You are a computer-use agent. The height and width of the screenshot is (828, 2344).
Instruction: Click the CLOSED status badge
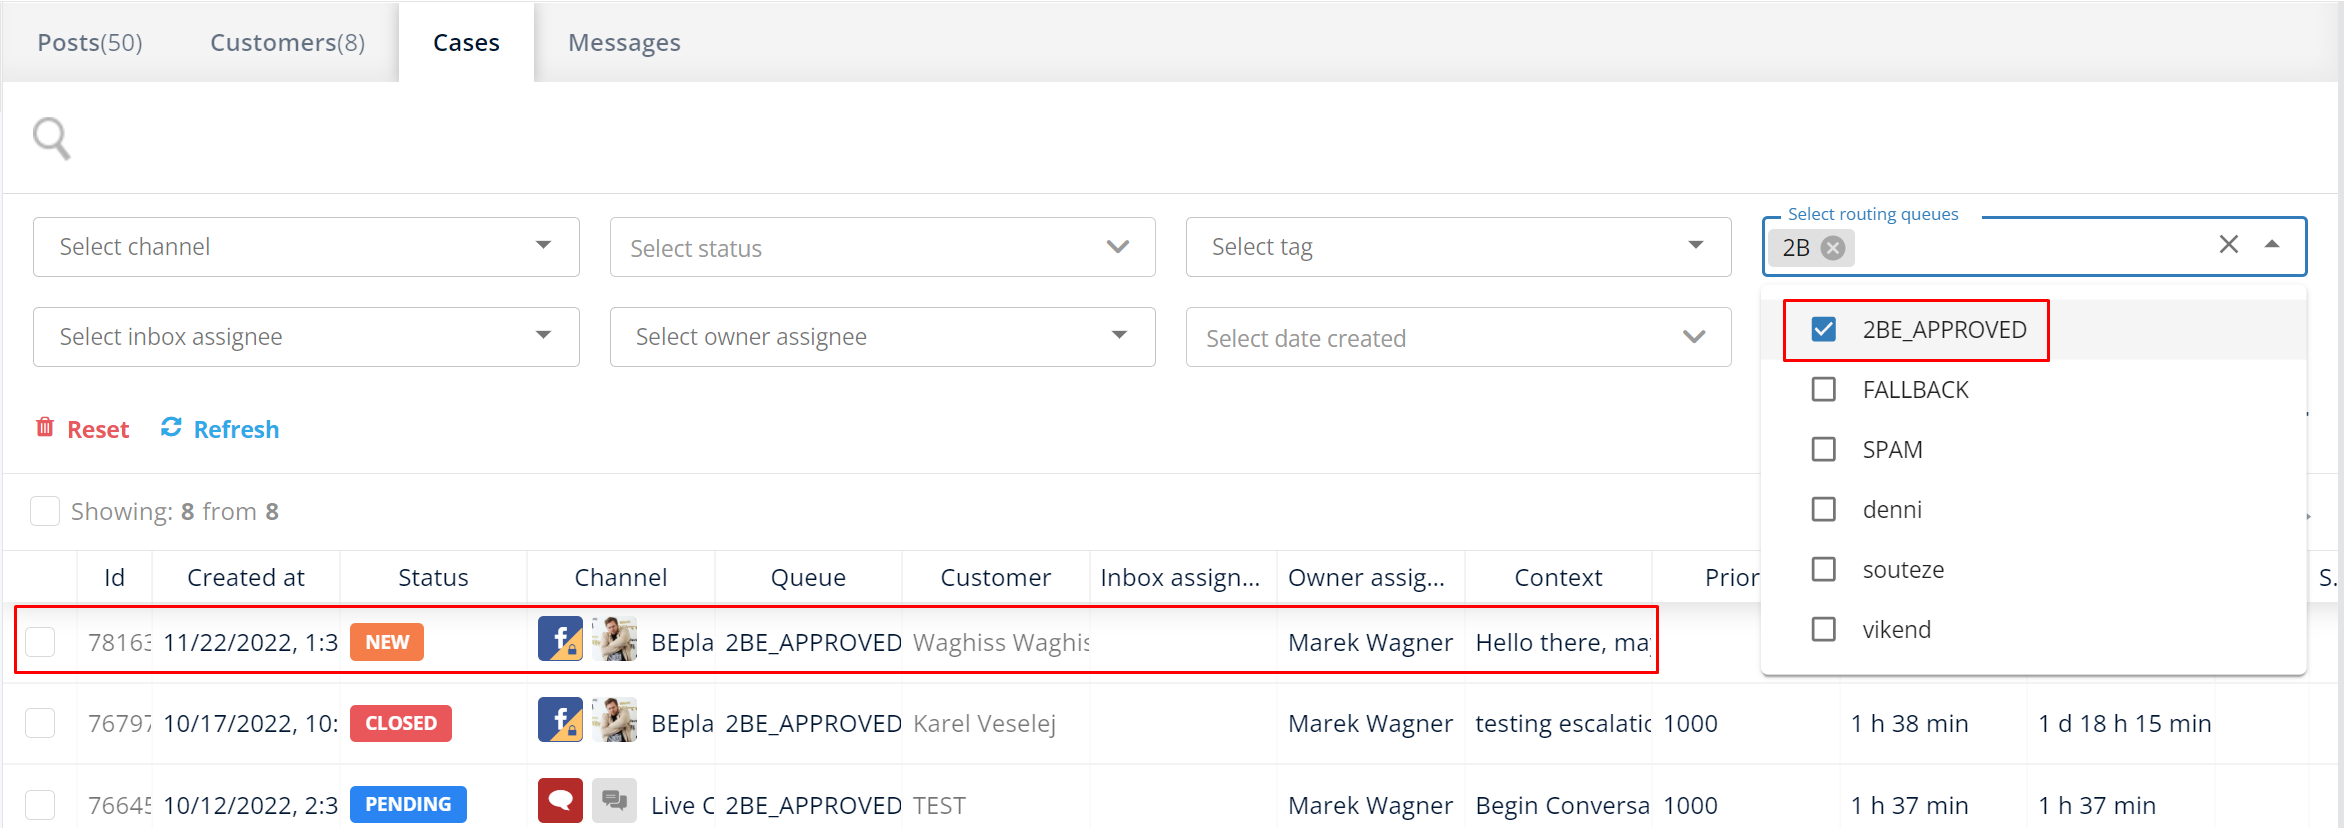[x=401, y=723]
